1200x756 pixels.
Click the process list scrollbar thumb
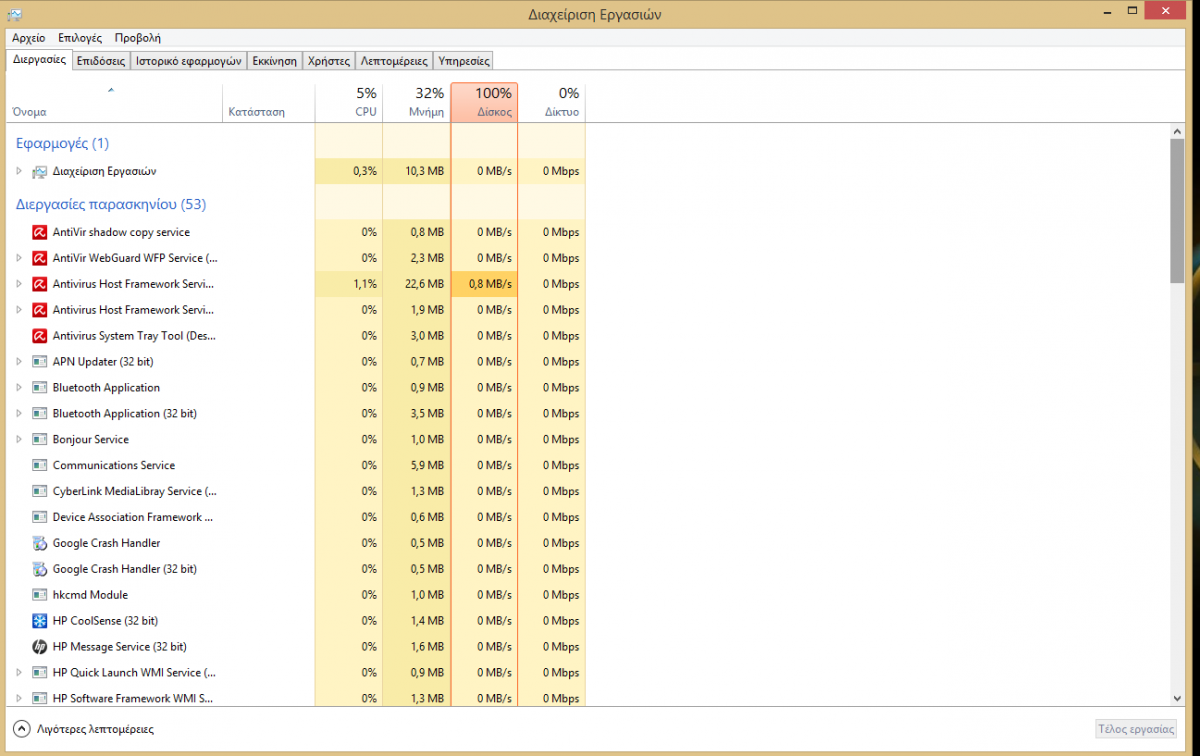pos(1176,211)
